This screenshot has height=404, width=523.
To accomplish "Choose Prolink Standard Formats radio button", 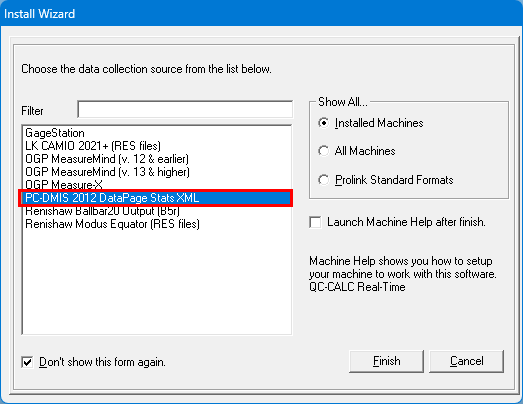I will pos(323,180).
